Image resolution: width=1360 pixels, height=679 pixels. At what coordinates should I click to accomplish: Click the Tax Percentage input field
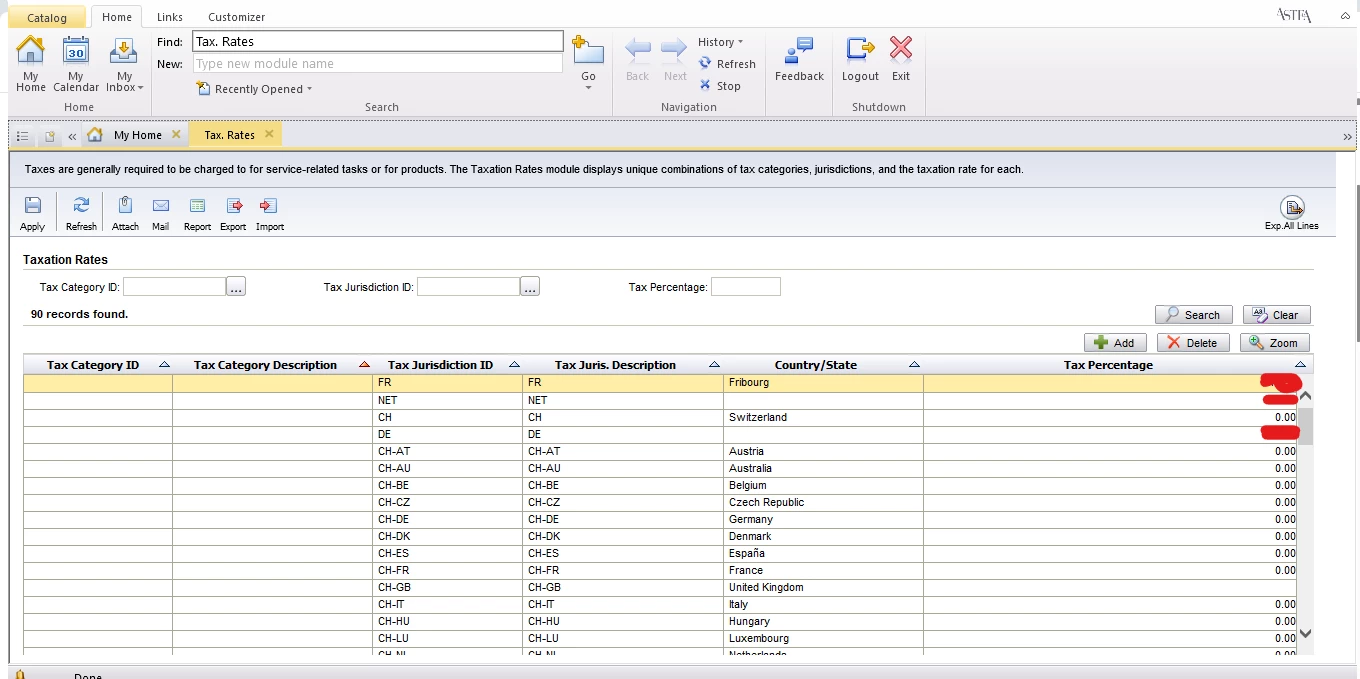click(x=745, y=287)
